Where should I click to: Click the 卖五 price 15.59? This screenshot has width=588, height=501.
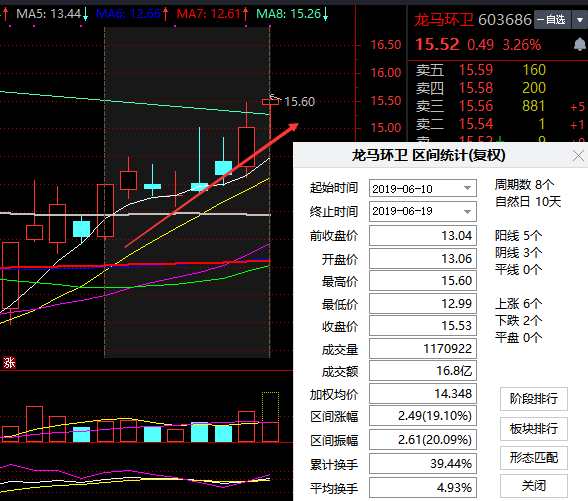[x=476, y=70]
